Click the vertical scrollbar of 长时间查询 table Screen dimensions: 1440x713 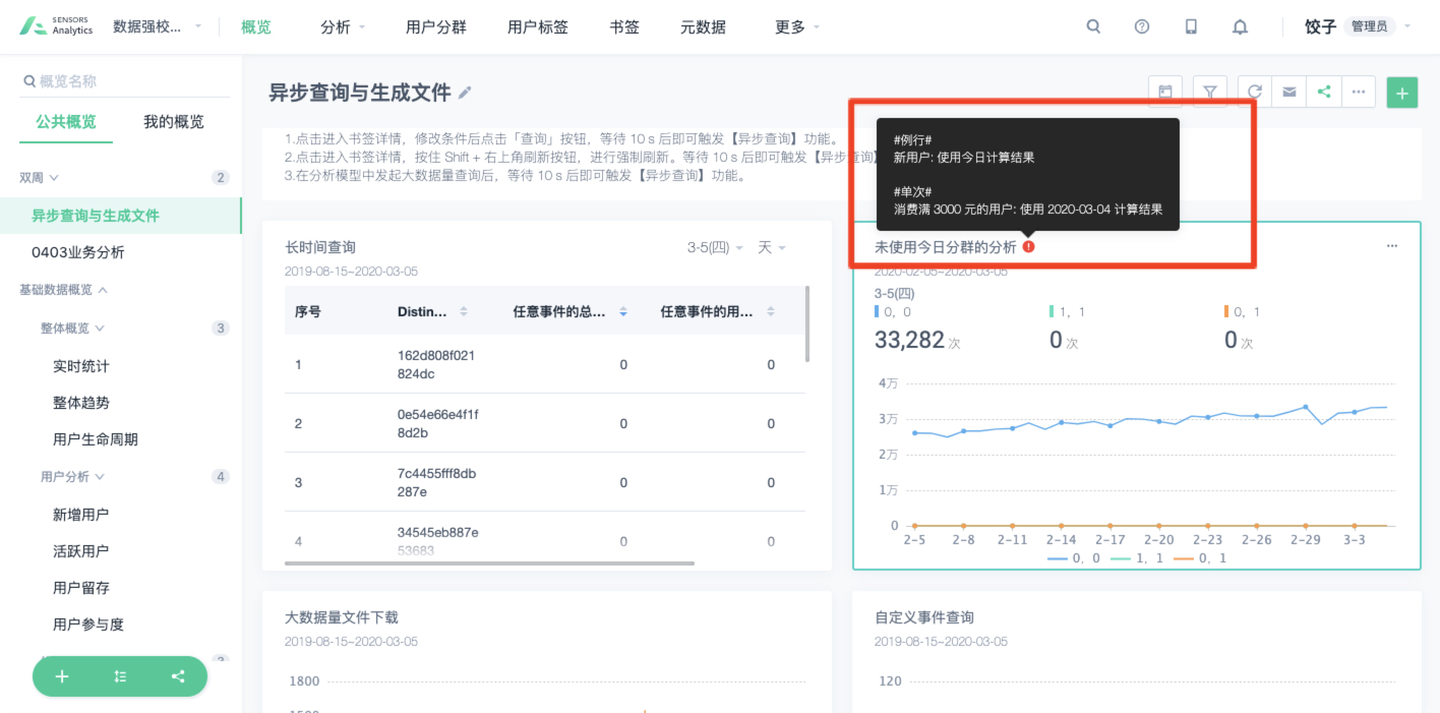tap(808, 324)
